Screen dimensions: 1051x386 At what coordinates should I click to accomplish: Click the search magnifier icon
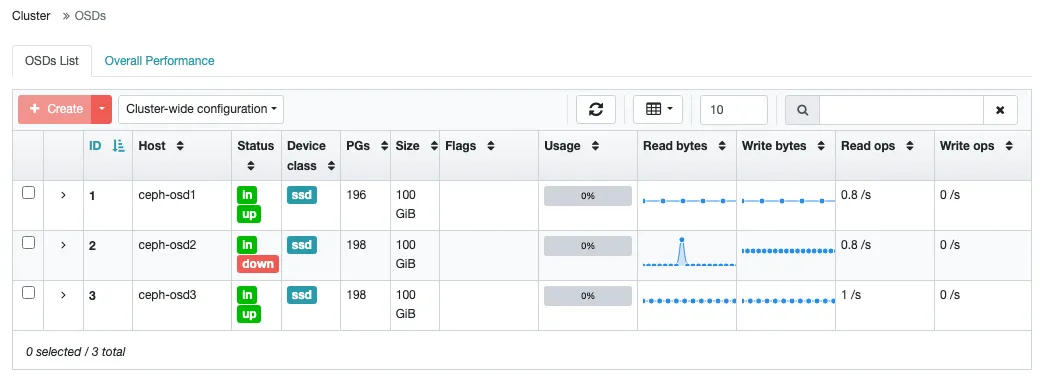(802, 109)
